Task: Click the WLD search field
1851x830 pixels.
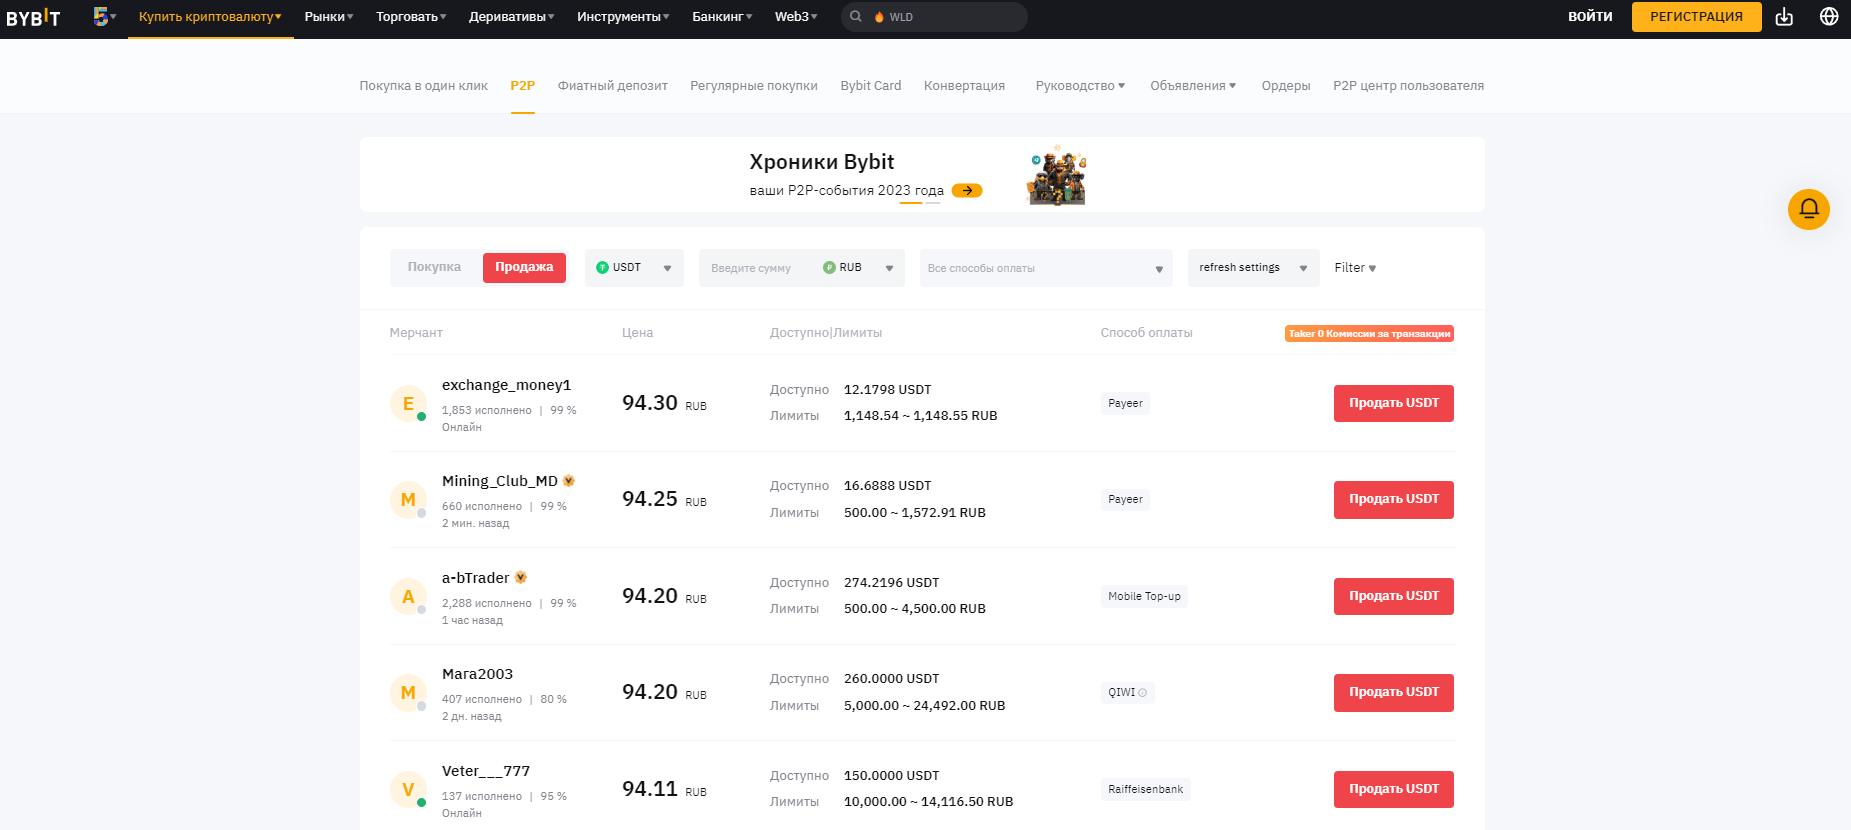Action: click(934, 17)
